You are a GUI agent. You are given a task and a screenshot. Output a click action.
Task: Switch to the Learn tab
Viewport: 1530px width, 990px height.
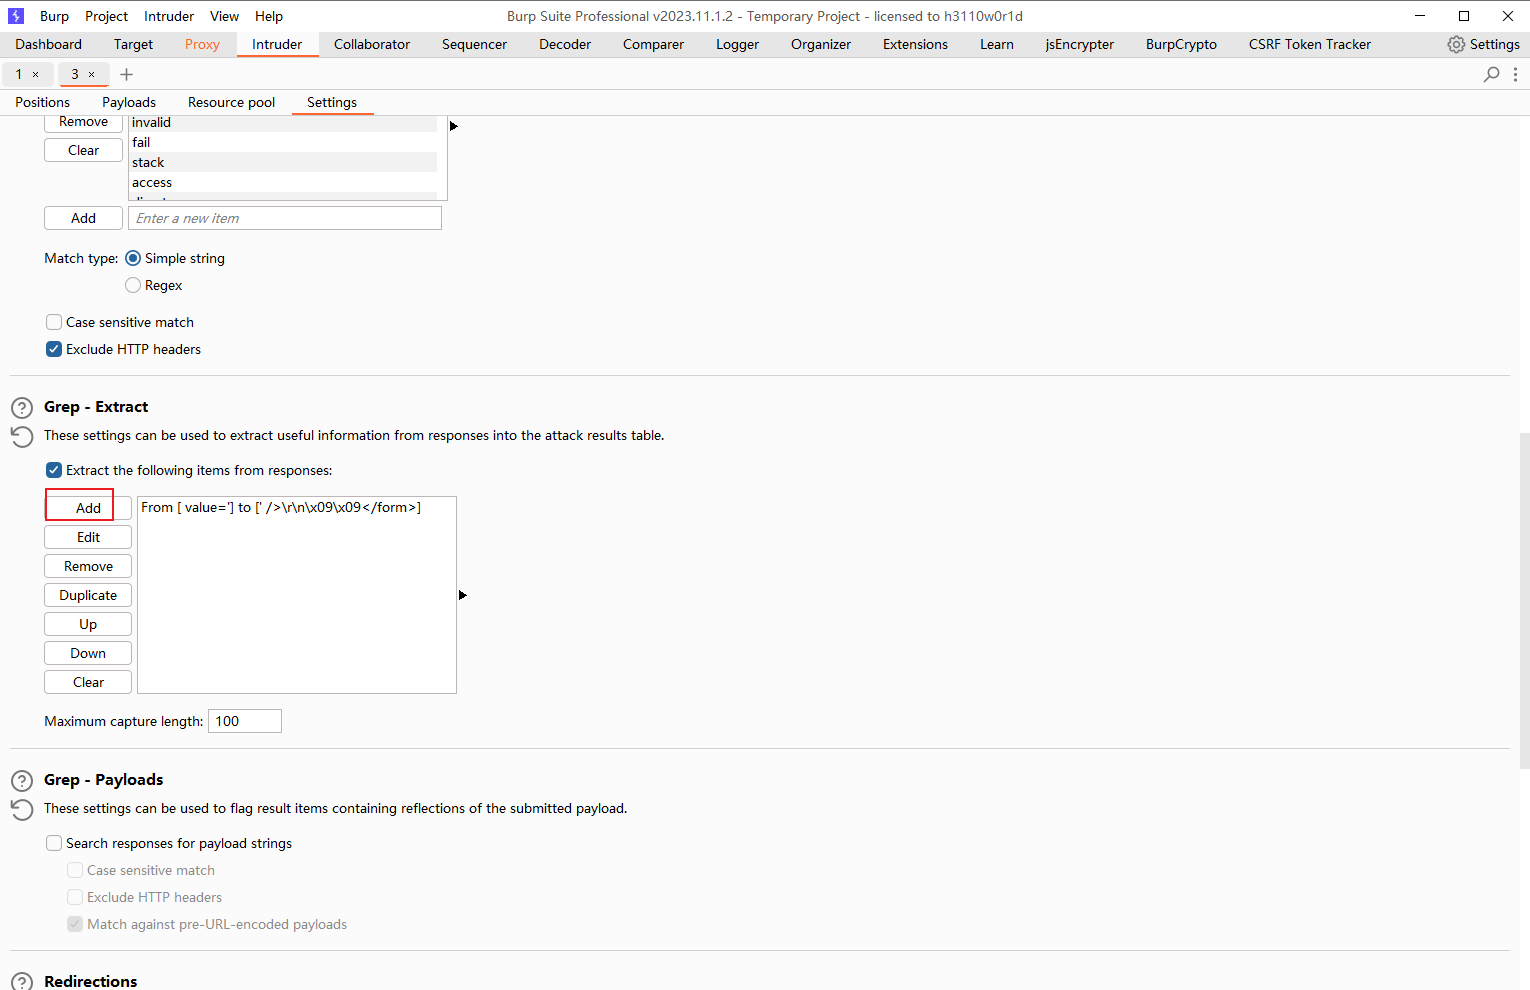pos(997,44)
